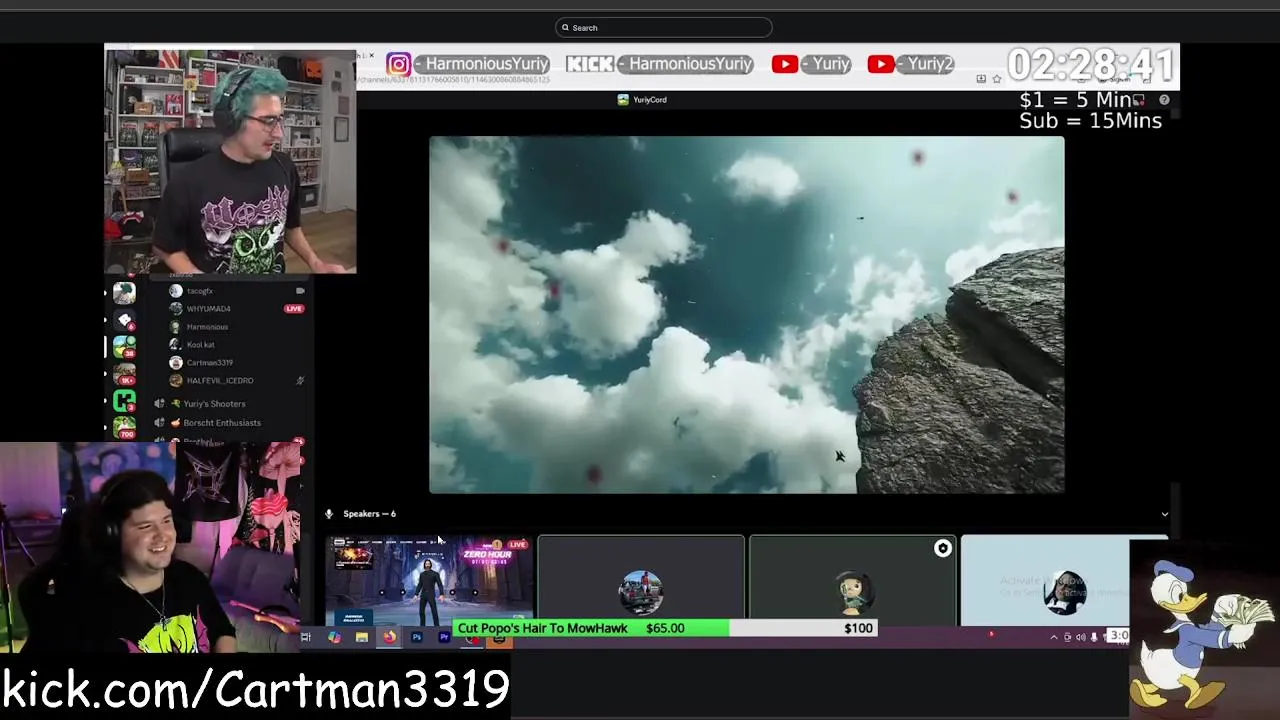Image resolution: width=1280 pixels, height=720 pixels.
Task: Expand the system tray hidden icons chevron
Action: 1053,637
